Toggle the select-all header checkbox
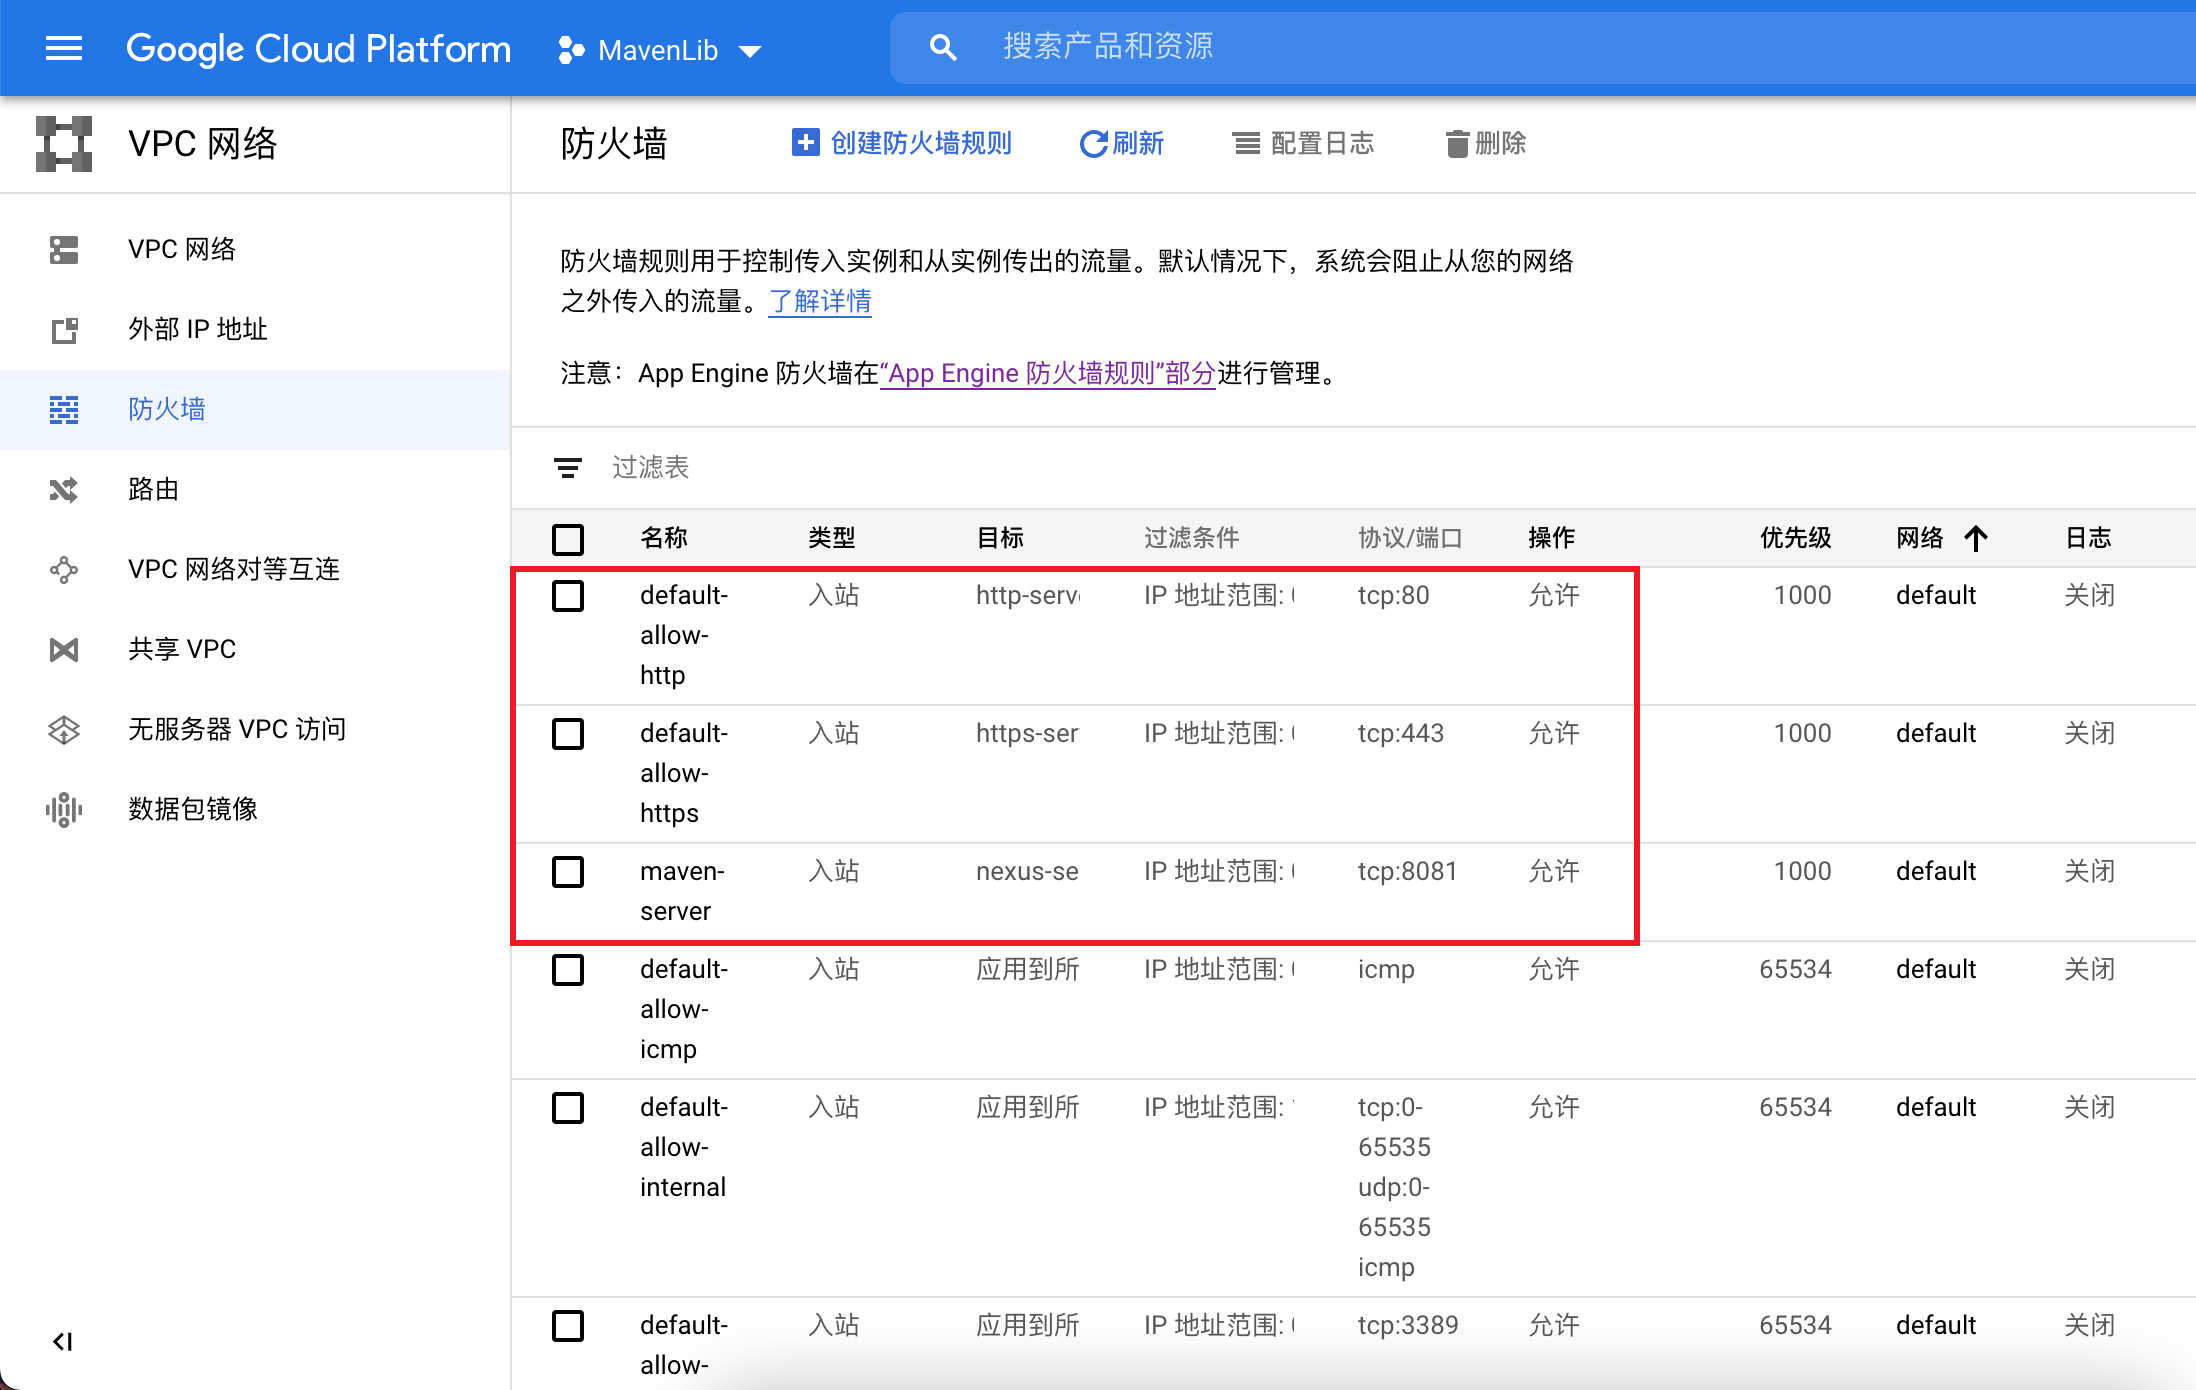 [568, 539]
